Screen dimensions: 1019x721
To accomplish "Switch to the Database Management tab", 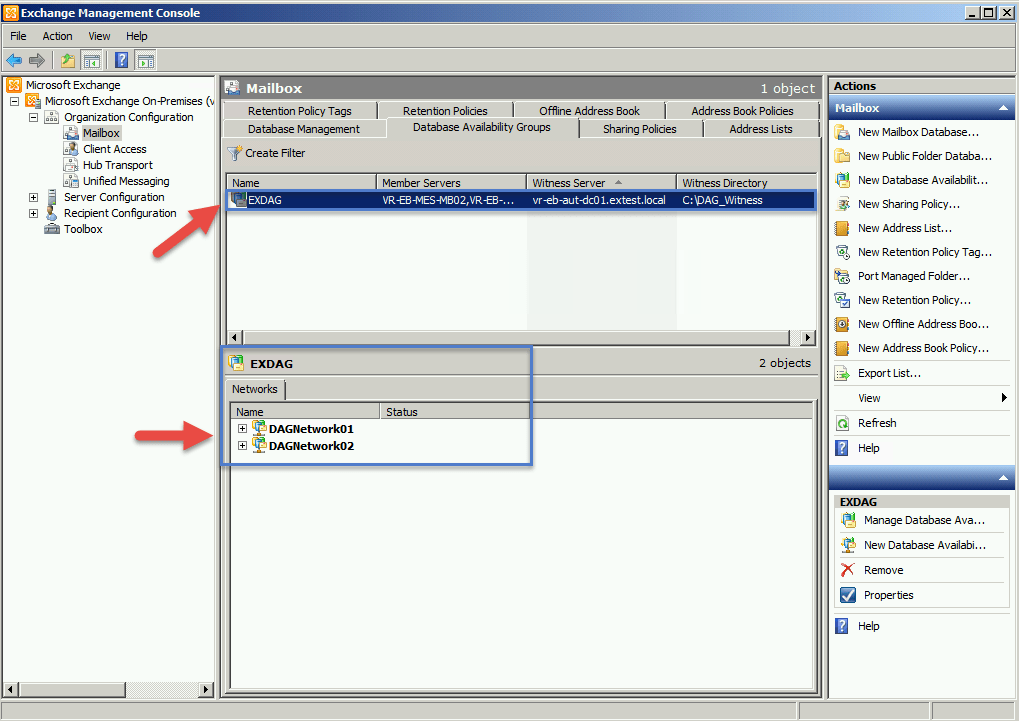I will 303,129.
